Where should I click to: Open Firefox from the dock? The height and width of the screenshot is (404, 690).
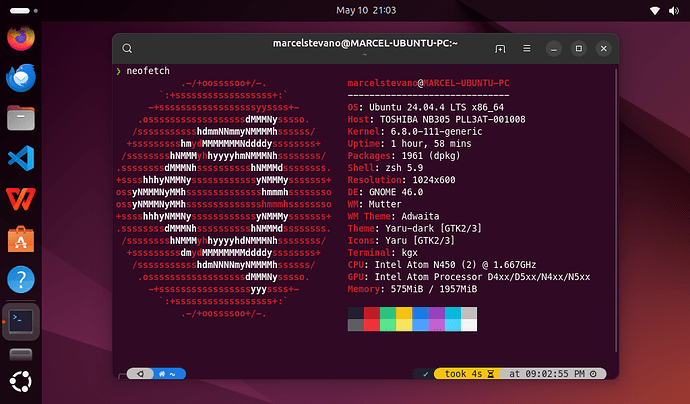[x=21, y=38]
